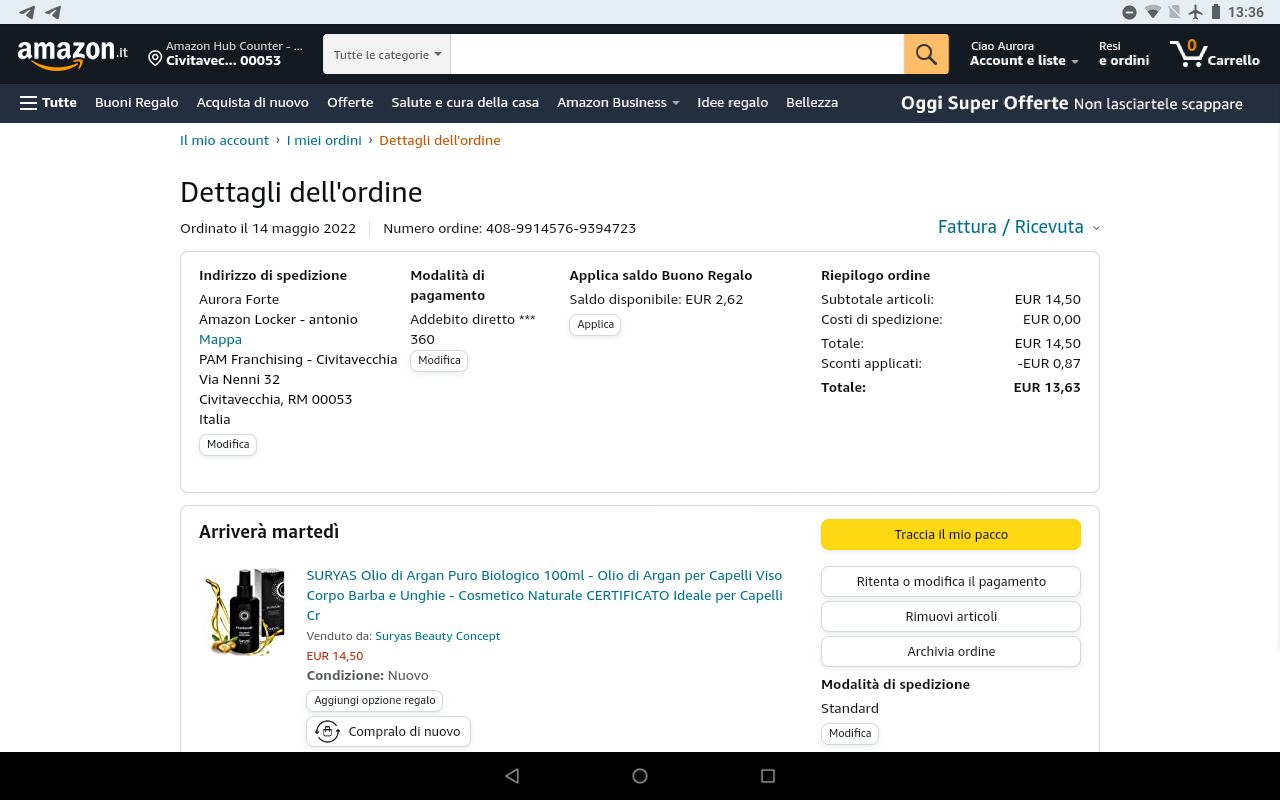Open the Suryas Beauty Concept seller link
The image size is (1280, 800).
(437, 636)
